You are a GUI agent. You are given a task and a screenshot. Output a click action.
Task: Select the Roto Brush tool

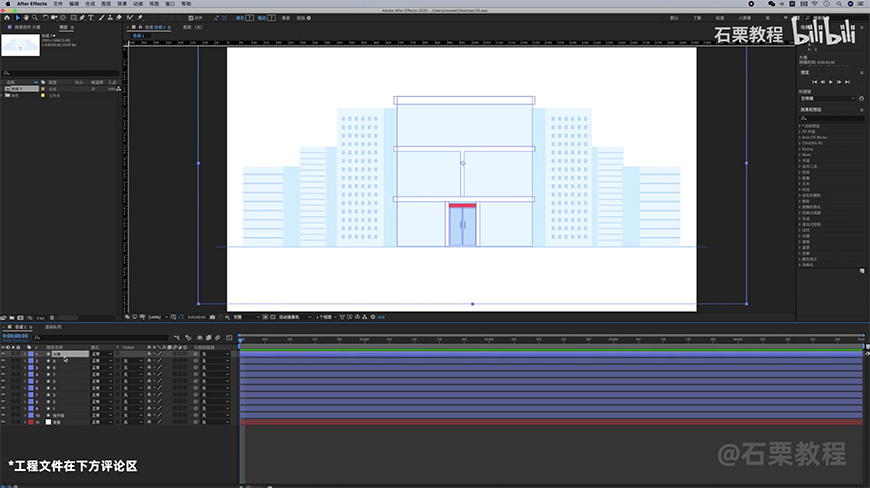click(x=129, y=18)
